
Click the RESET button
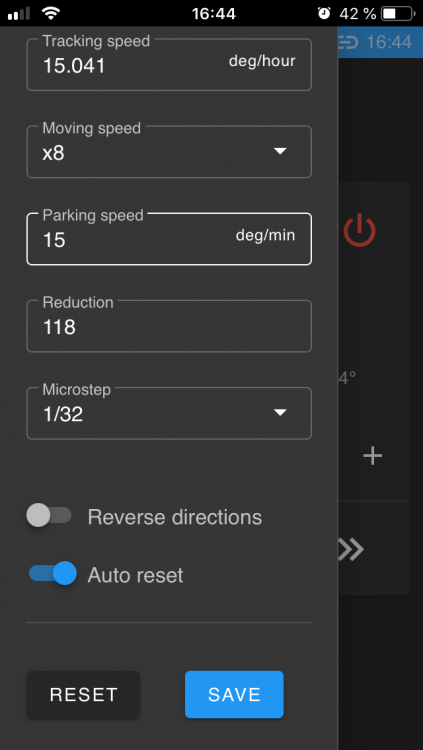coord(83,695)
